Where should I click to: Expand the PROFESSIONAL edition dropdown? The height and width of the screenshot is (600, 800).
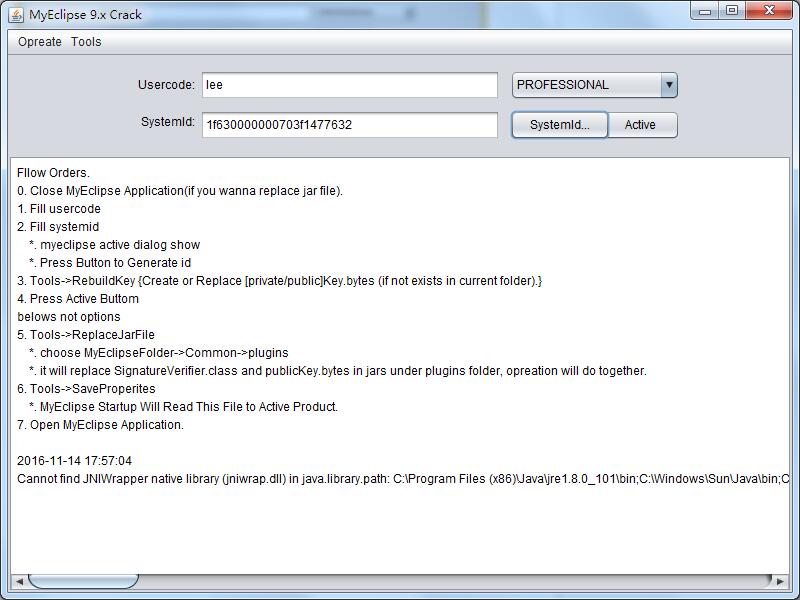coord(669,85)
